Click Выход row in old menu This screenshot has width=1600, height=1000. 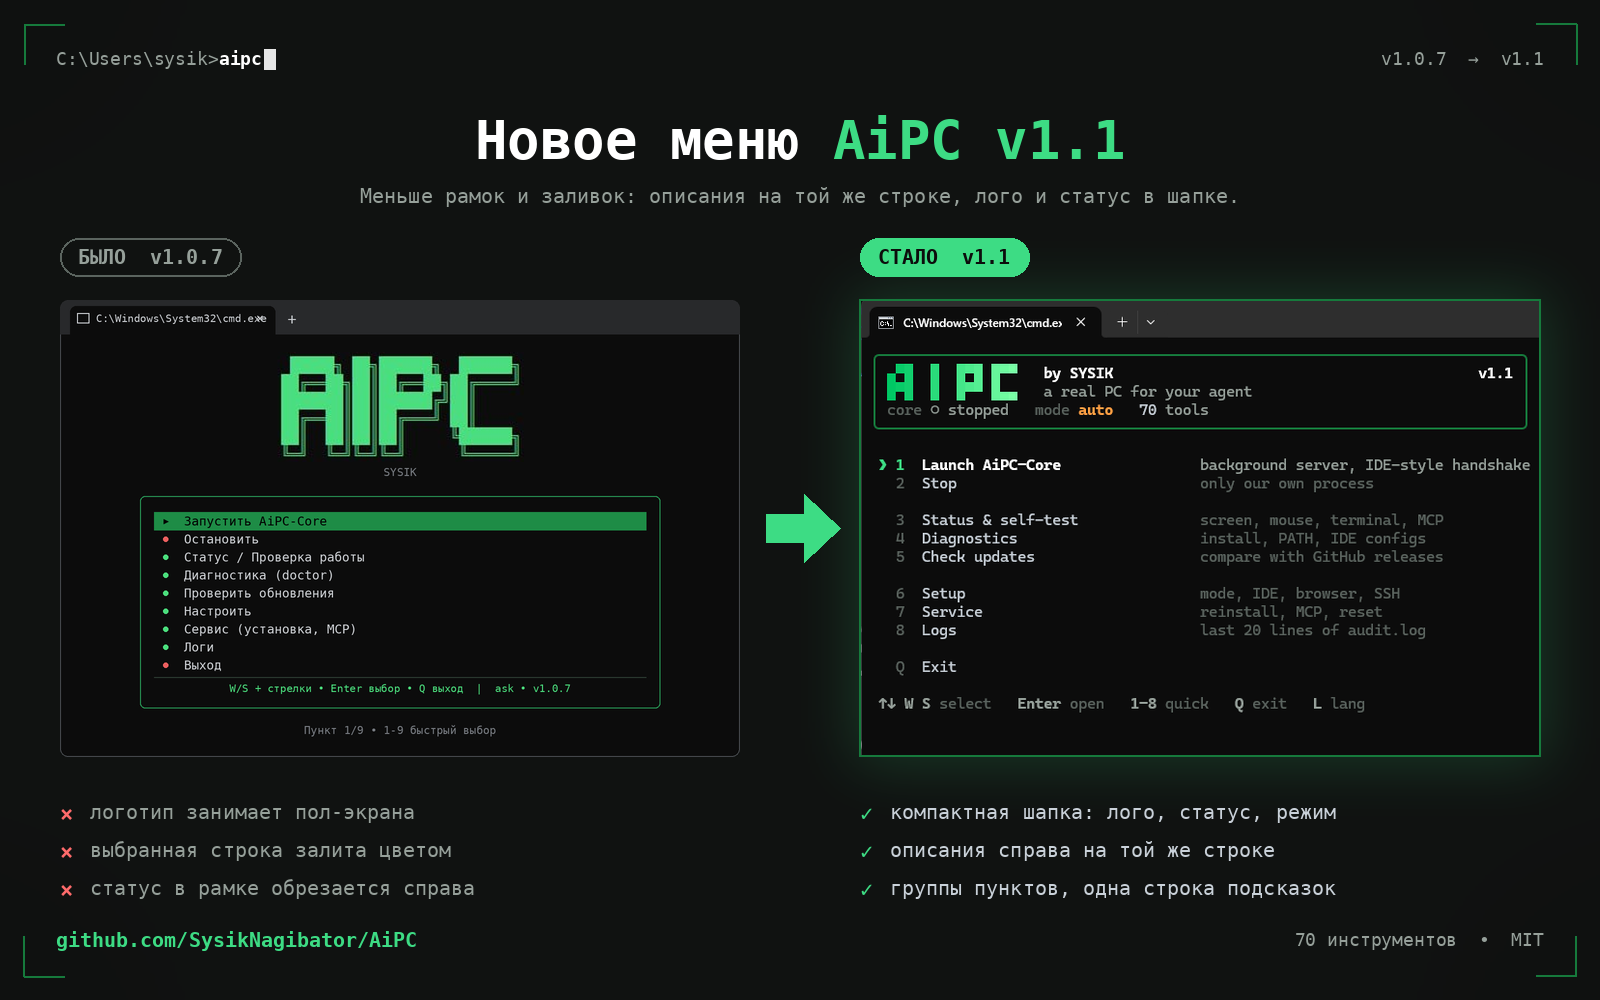tap(202, 665)
